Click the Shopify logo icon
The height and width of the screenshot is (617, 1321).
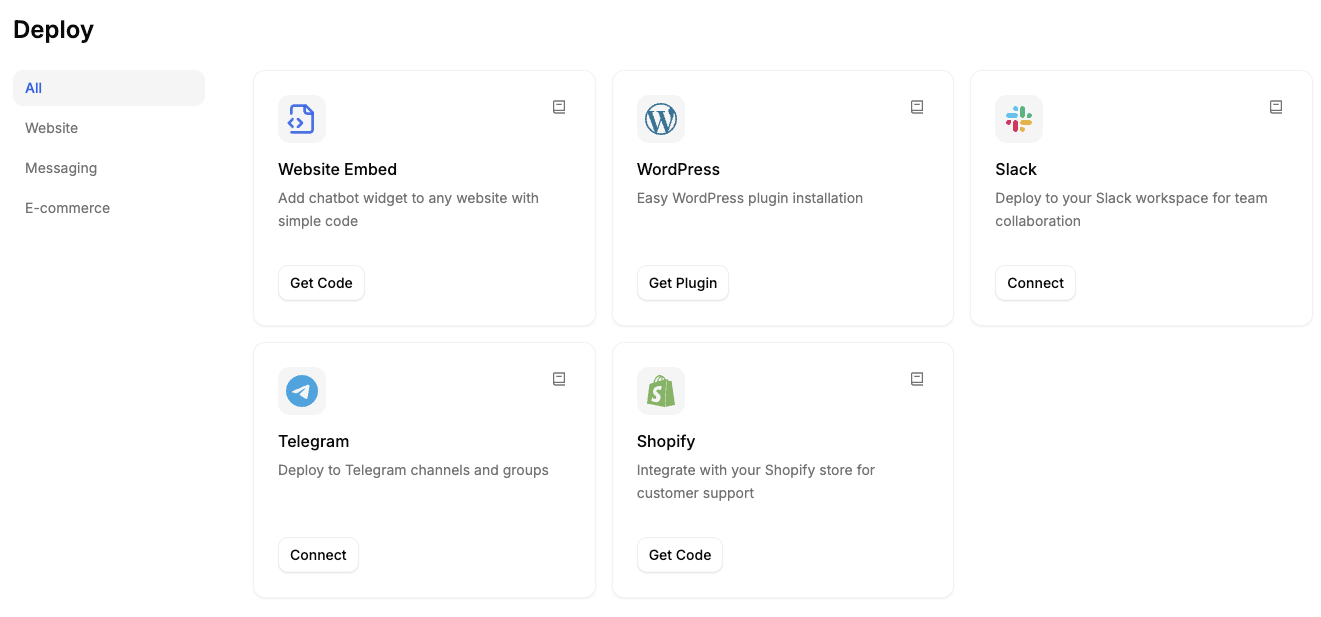(660, 391)
